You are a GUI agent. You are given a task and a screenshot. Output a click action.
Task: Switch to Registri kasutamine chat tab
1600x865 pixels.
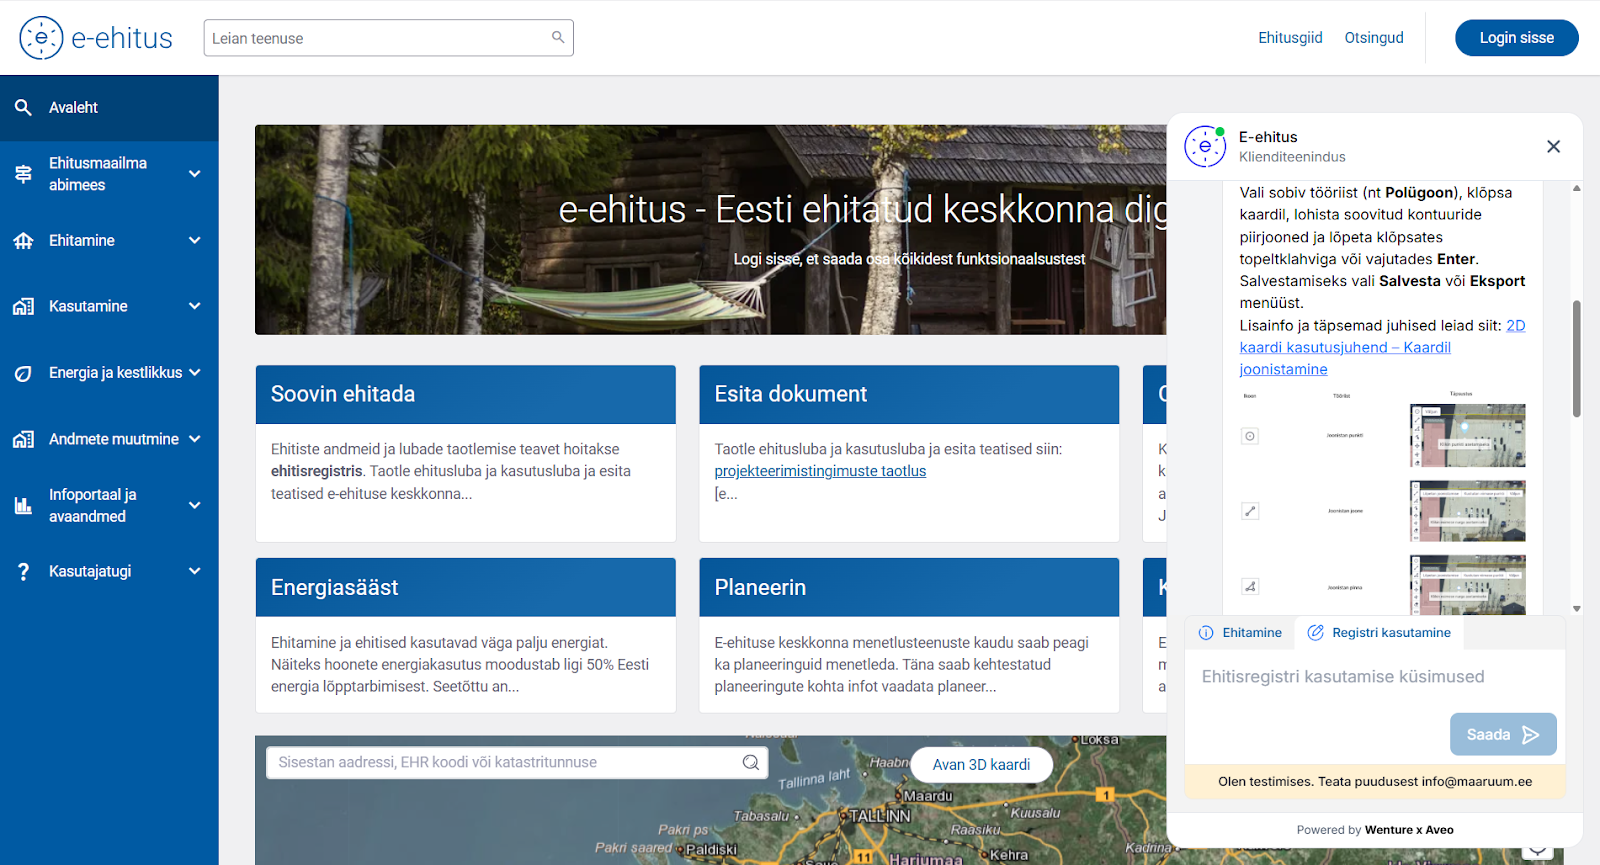pos(1380,633)
